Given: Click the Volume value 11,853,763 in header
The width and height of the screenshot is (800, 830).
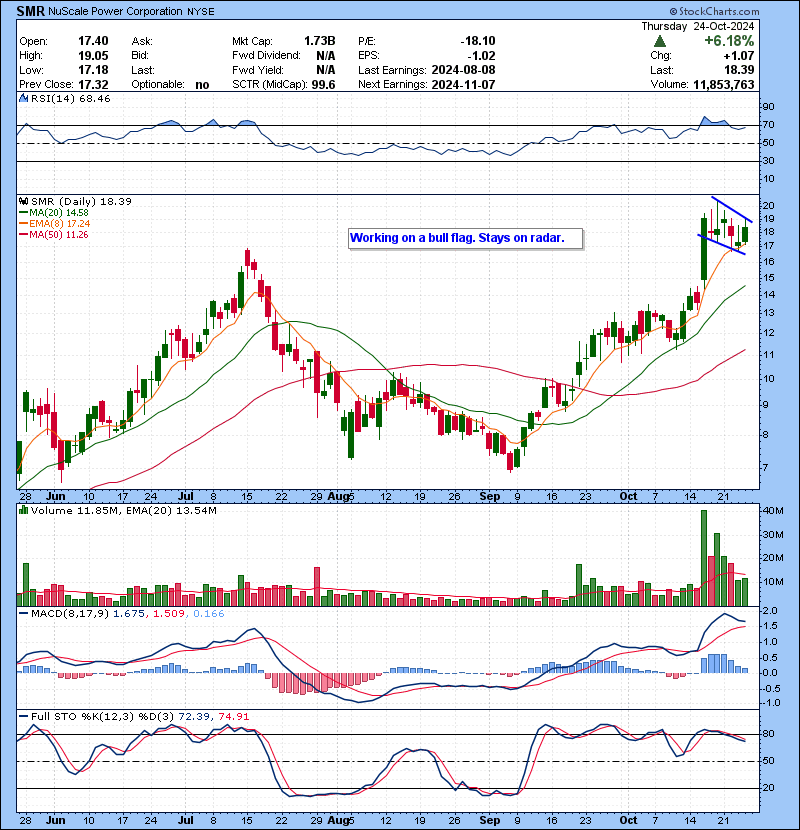Looking at the screenshot, I should (723, 84).
